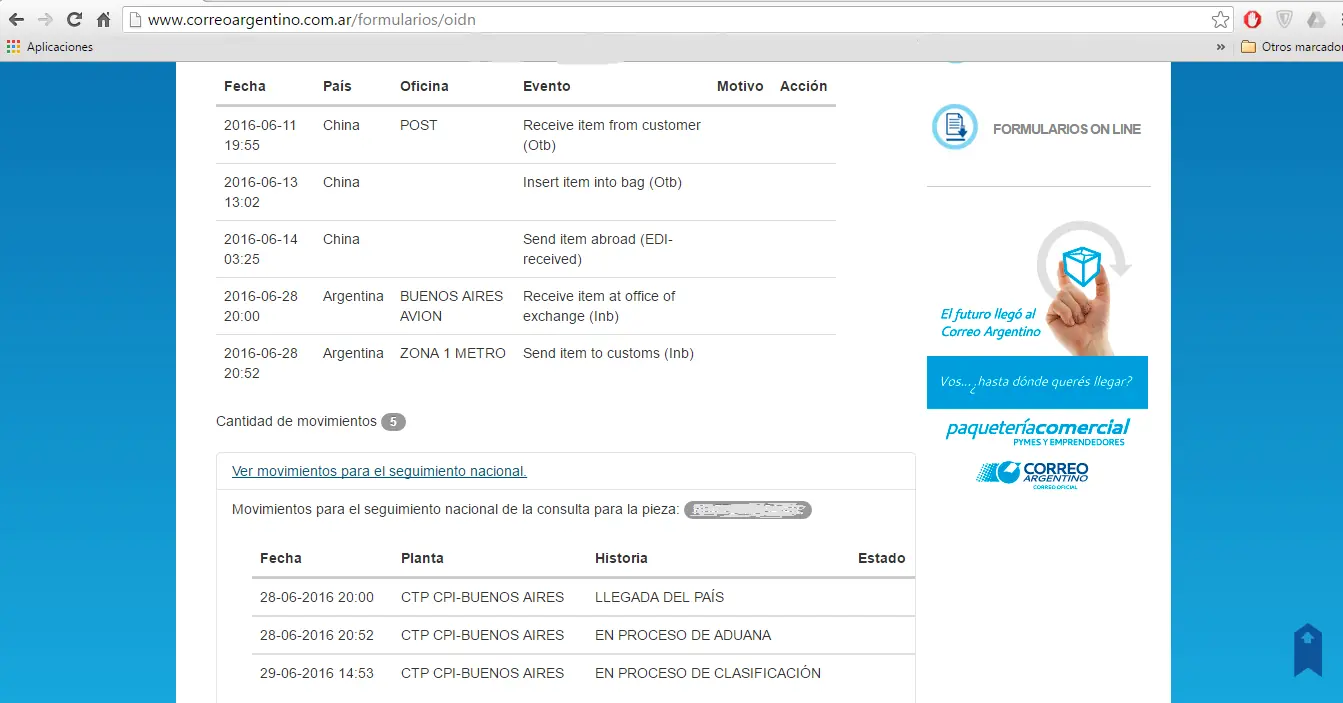Screen dimensions: 1343x703
Task: Select the EN PROCESO DE ADUANA row
Action: [583, 635]
